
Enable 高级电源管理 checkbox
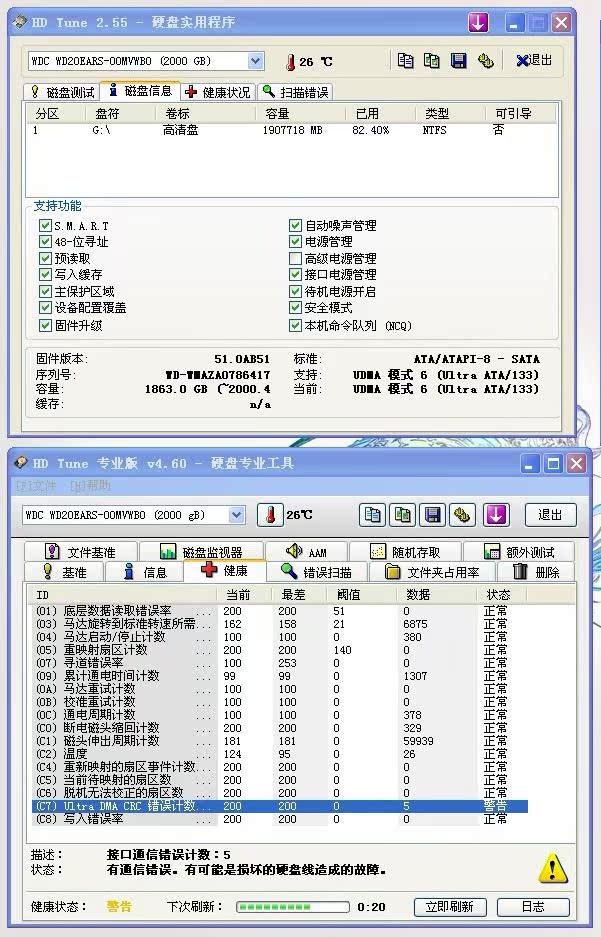(295, 258)
